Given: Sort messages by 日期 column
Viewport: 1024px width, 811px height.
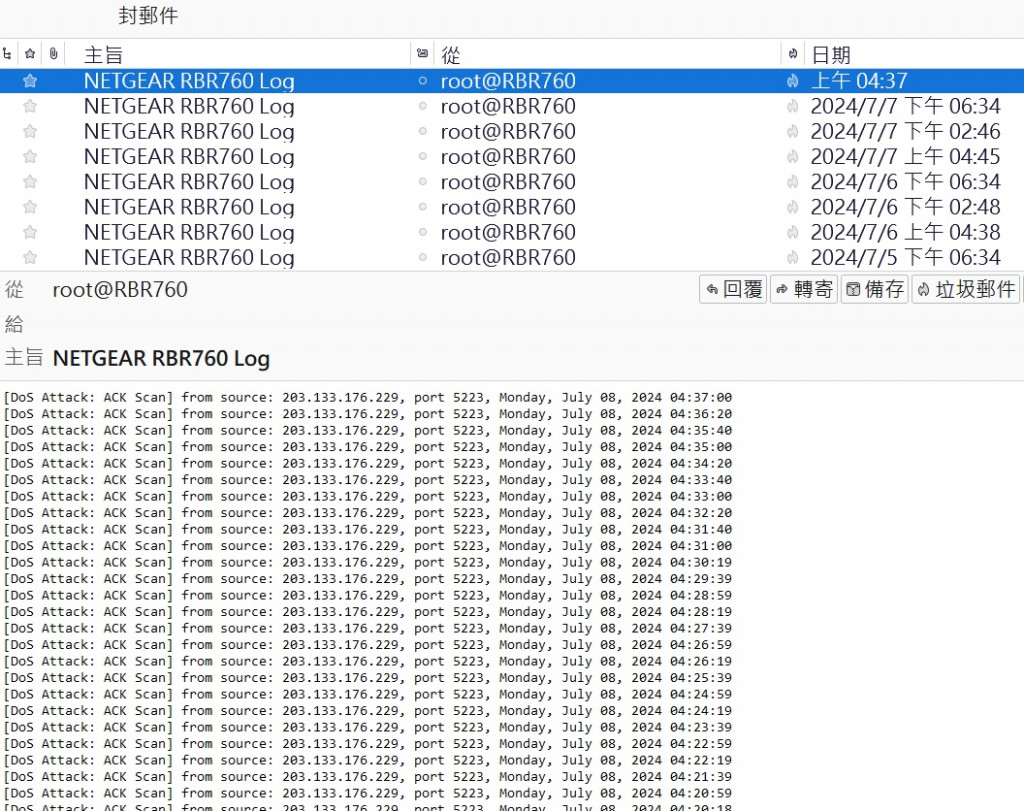Looking at the screenshot, I should click(x=831, y=55).
